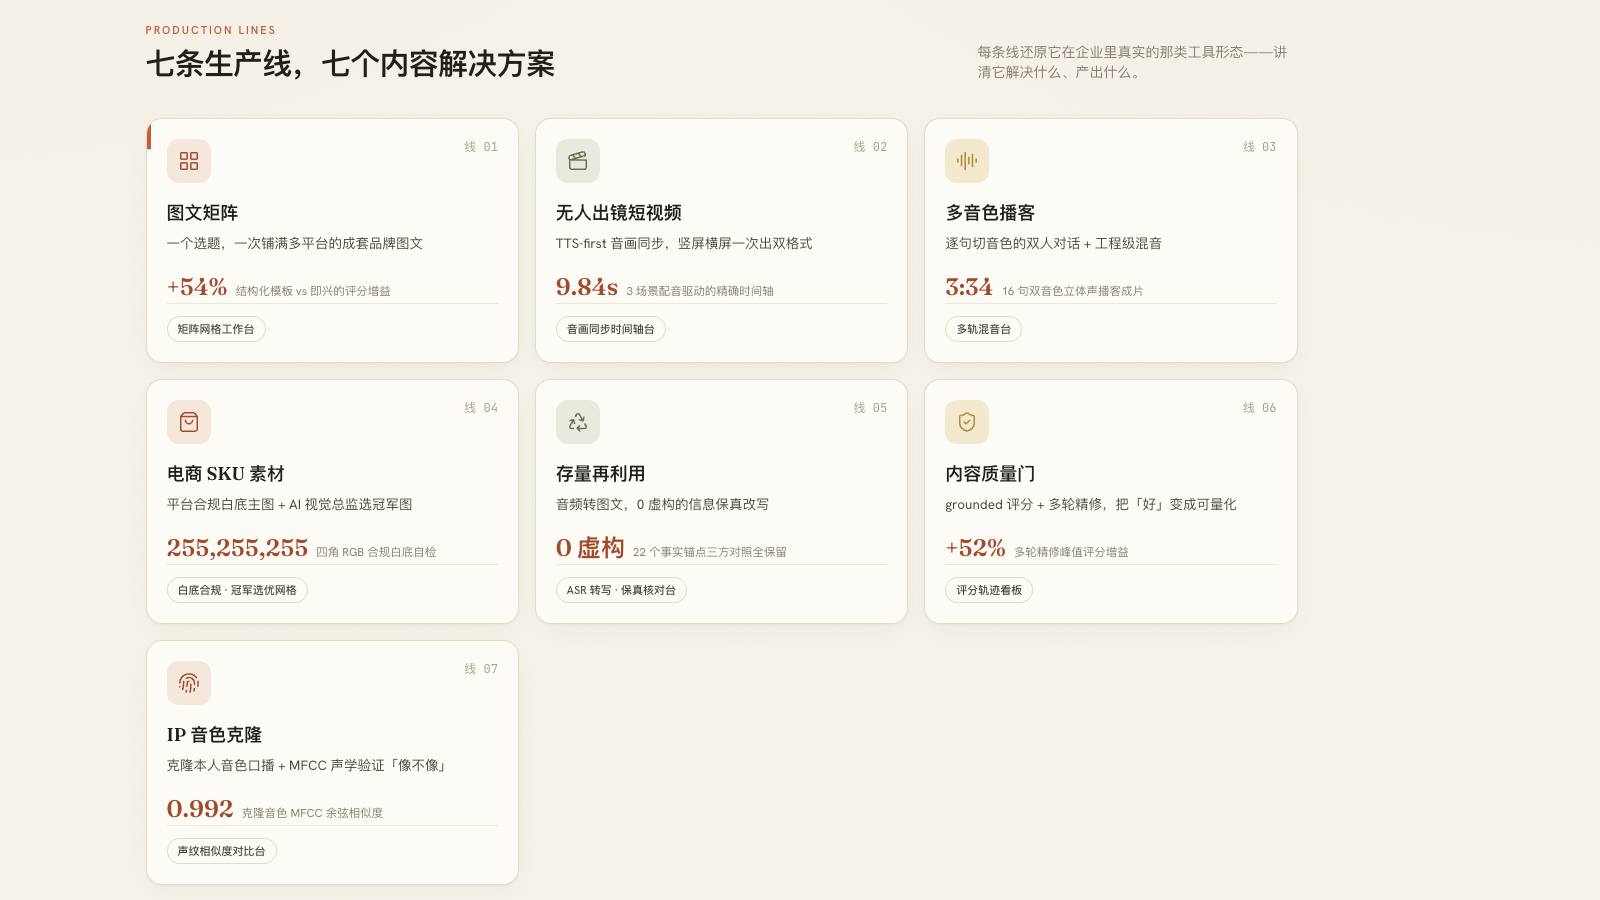Viewport: 1600px width, 900px height.
Task: Open the 白底合规 · 冠军选优网格 tag
Action: (x=237, y=590)
